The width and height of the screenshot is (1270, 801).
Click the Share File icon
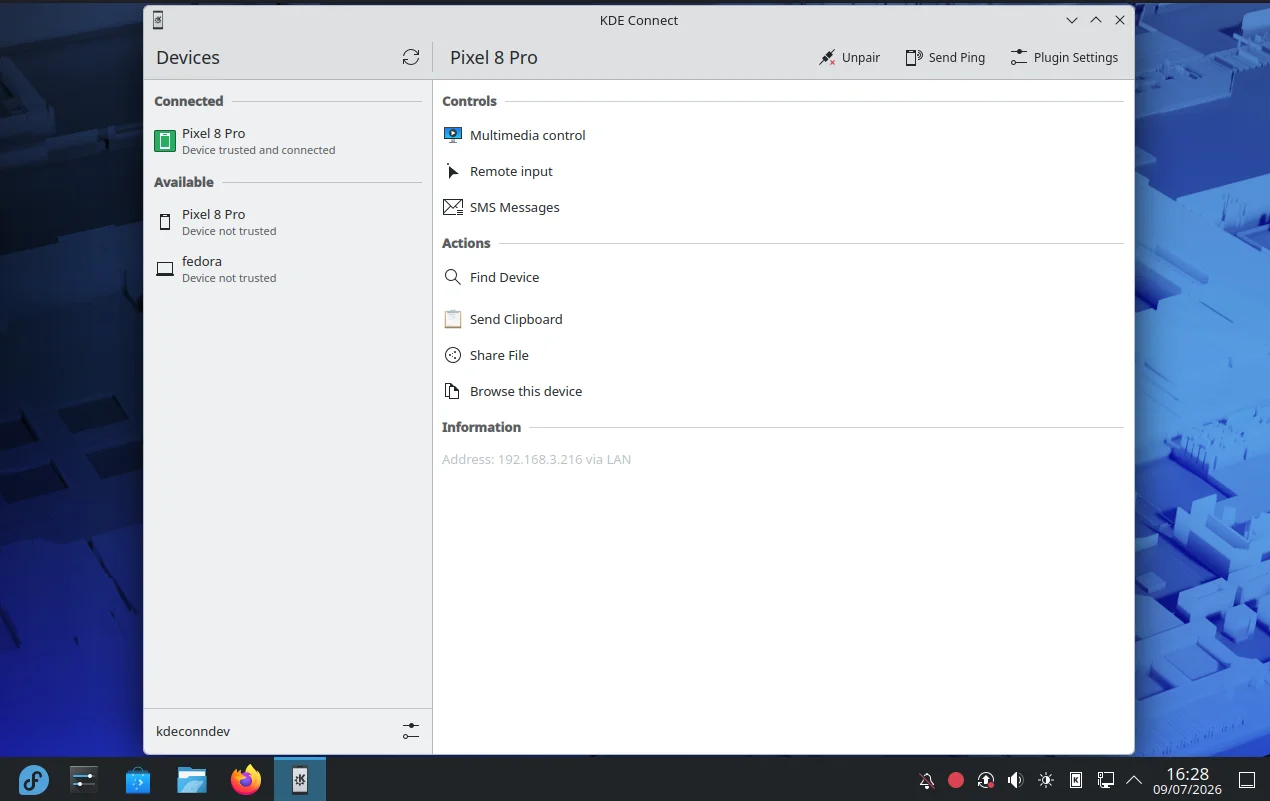452,355
